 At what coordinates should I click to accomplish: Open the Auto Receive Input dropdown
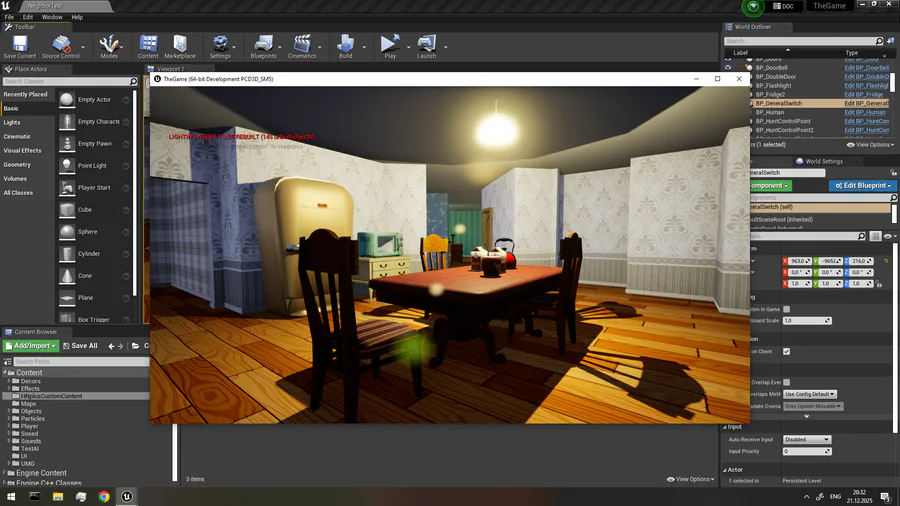806,439
